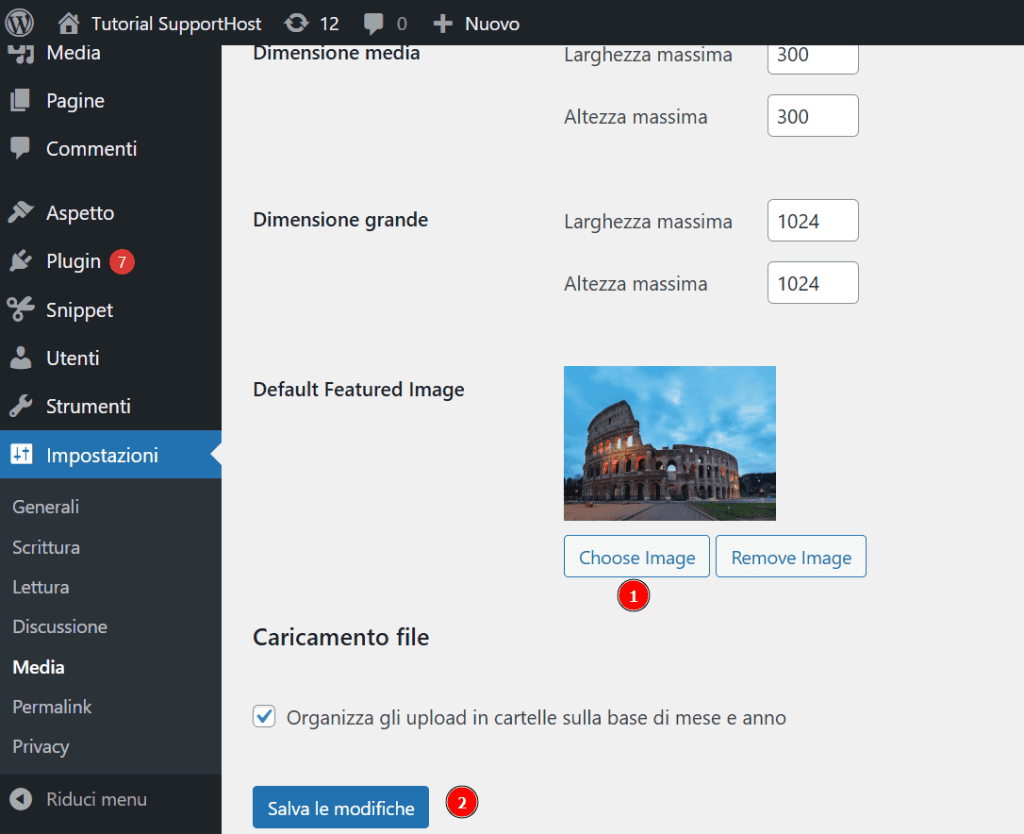This screenshot has width=1024, height=834.
Task: Click the plus icon beside Nuovo
Action: [443, 23]
